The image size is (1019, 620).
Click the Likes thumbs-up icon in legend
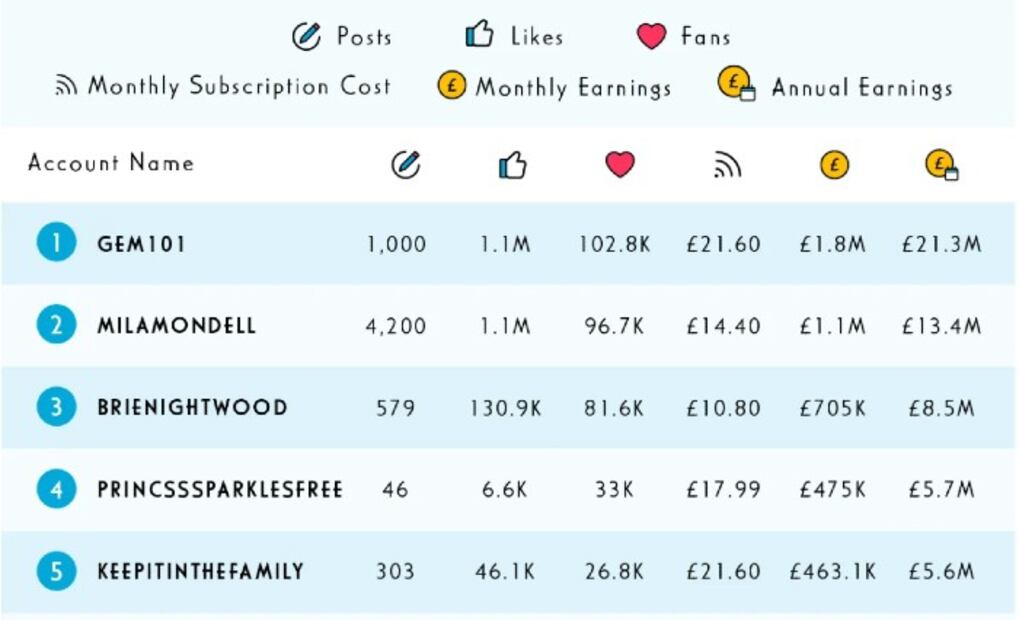click(x=480, y=33)
